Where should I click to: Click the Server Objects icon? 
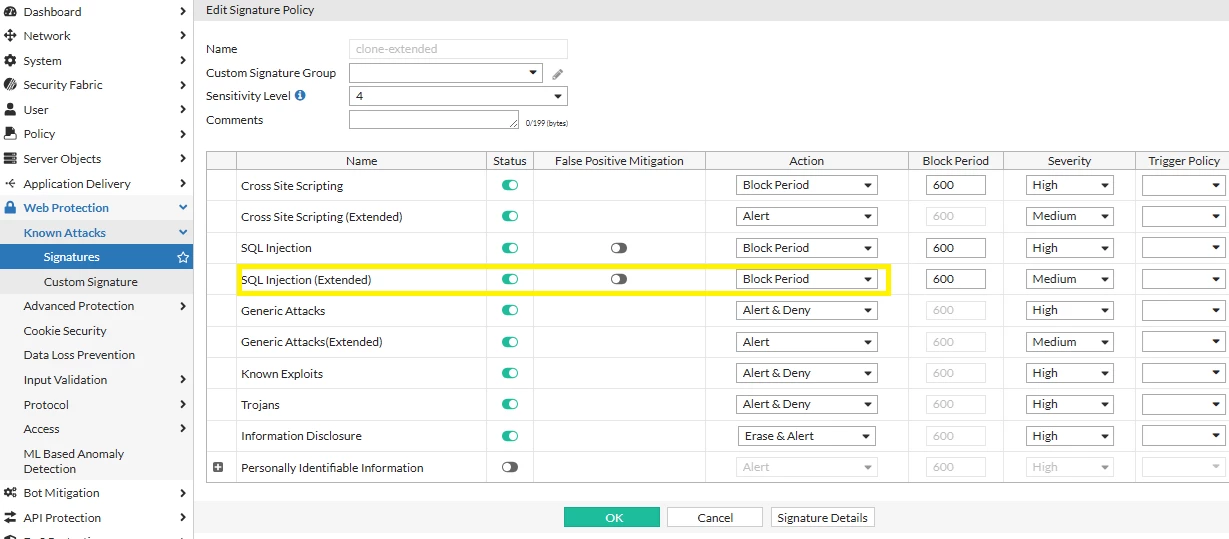[x=10, y=159]
